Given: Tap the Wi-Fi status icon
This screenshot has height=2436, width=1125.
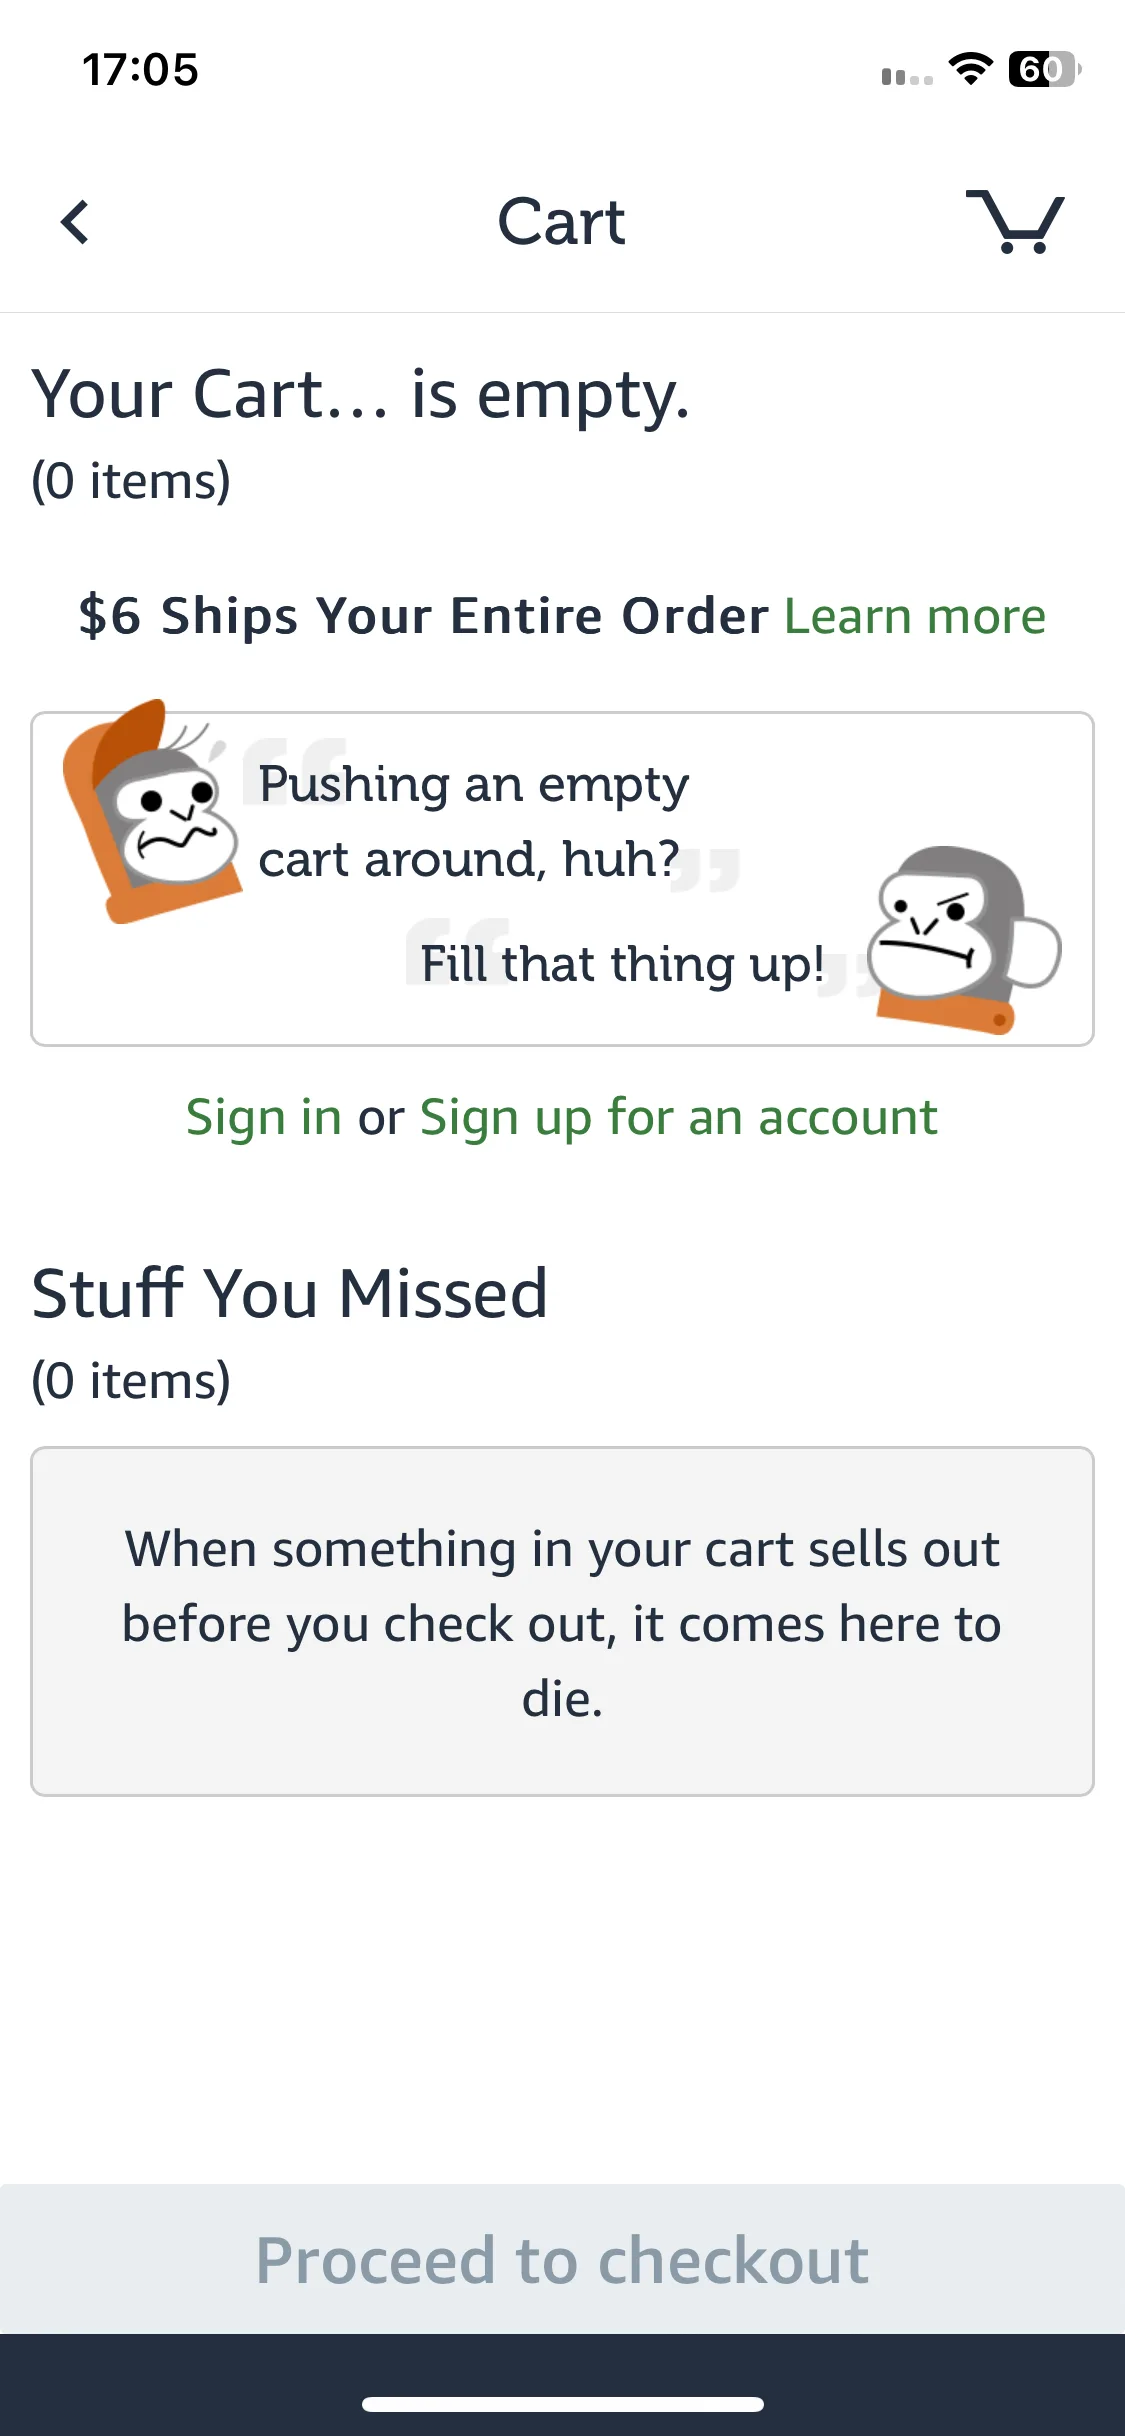Looking at the screenshot, I should pos(970,69).
